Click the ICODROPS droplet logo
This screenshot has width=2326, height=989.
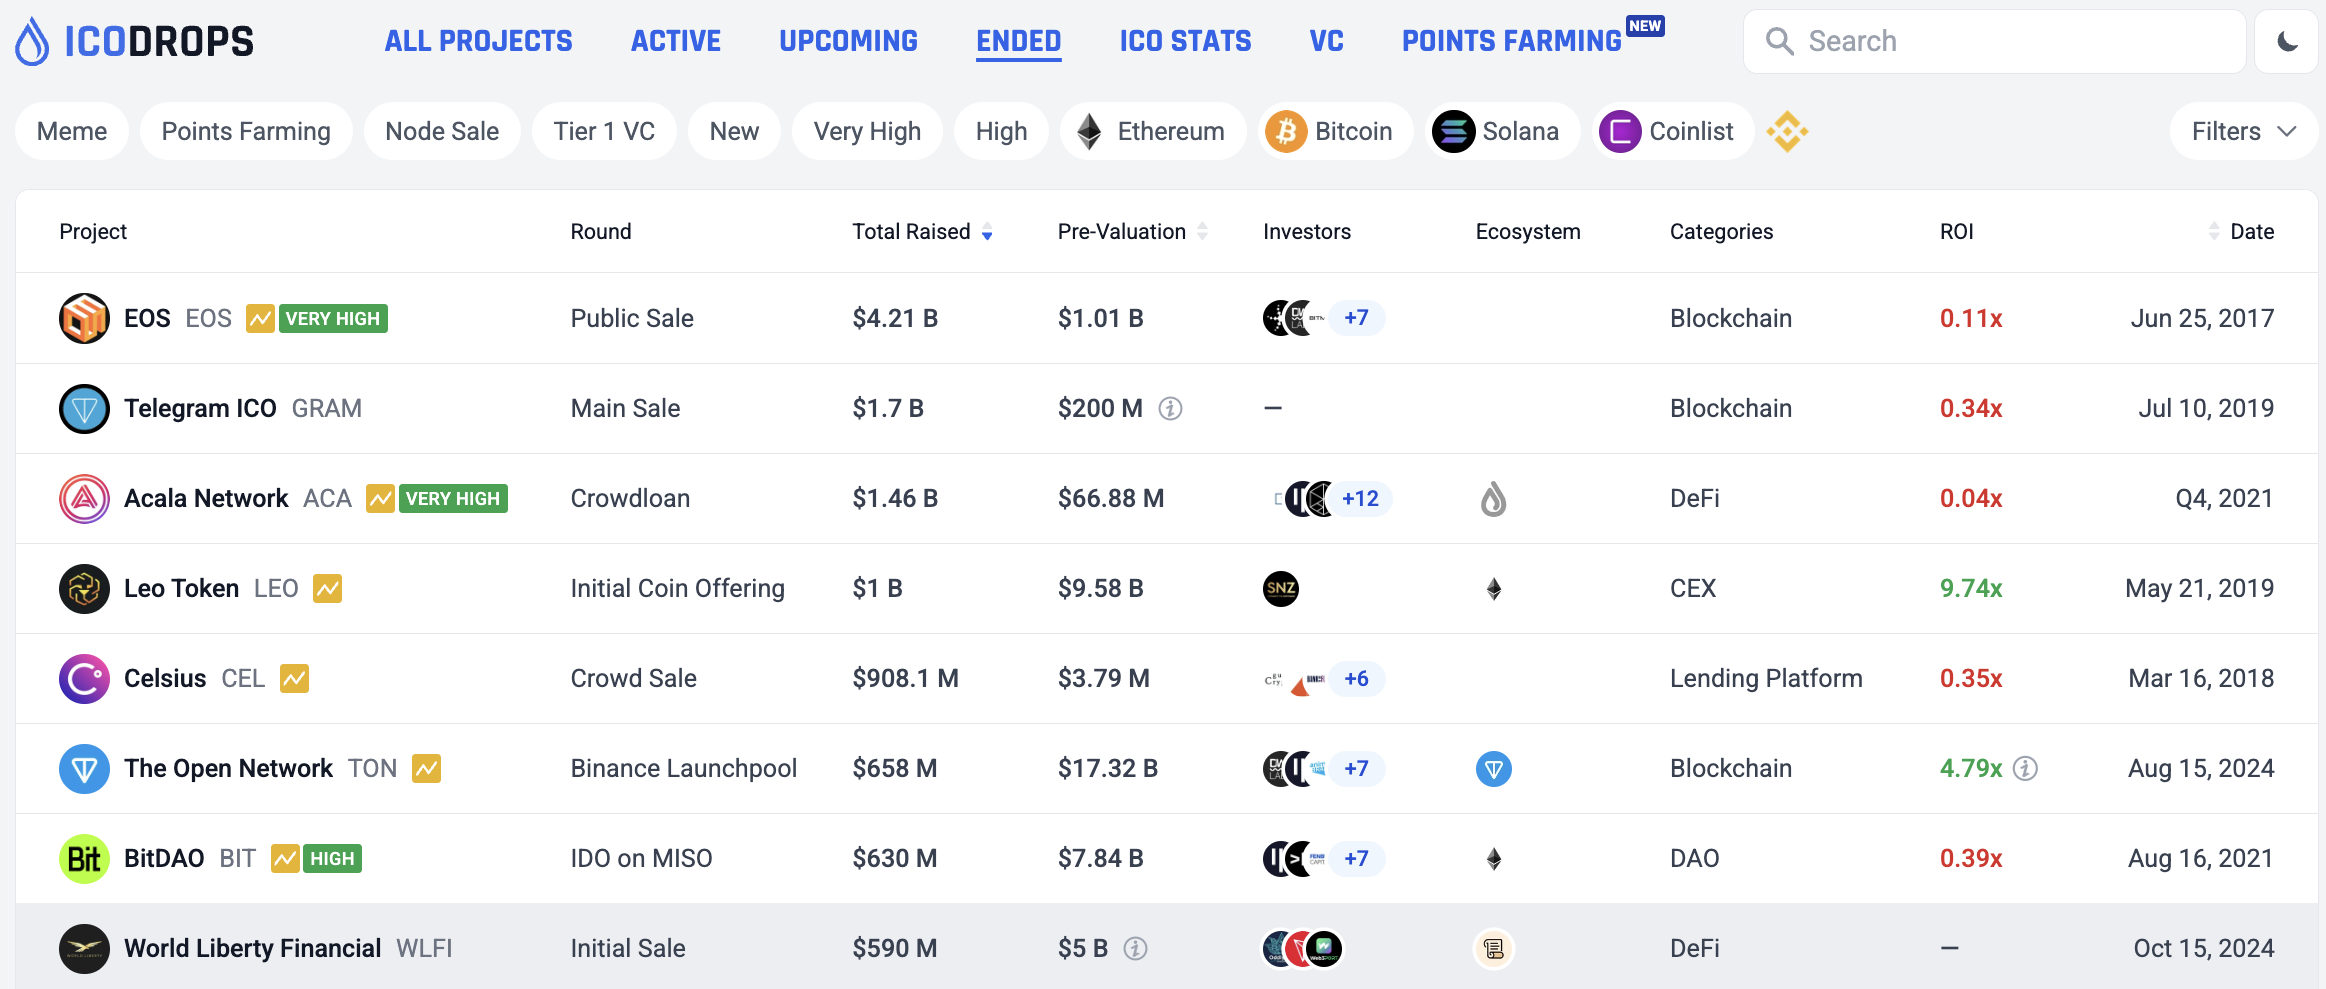click(x=32, y=41)
